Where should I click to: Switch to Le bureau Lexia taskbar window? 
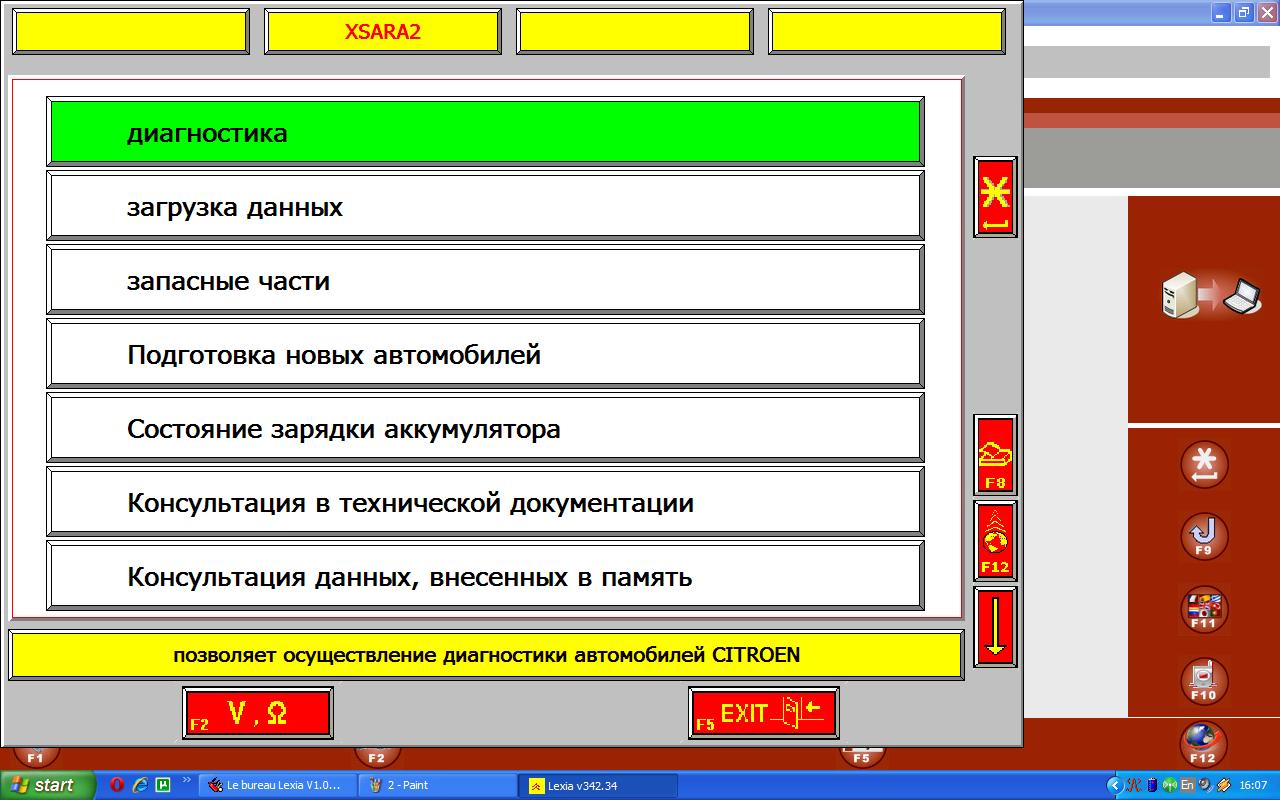tap(277, 785)
